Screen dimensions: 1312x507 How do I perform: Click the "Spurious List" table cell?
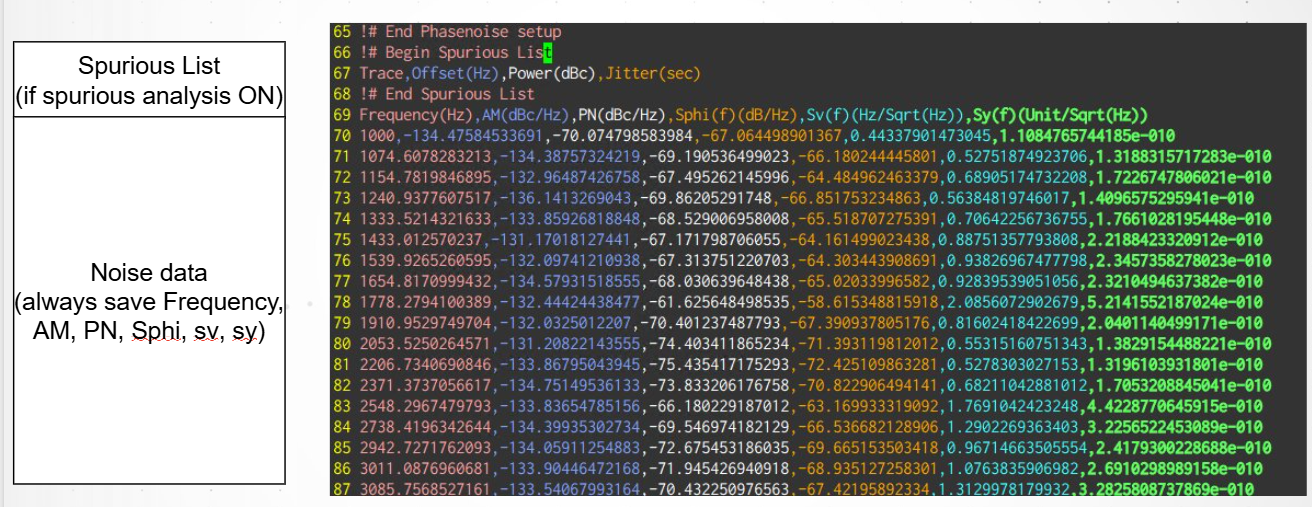[149, 80]
